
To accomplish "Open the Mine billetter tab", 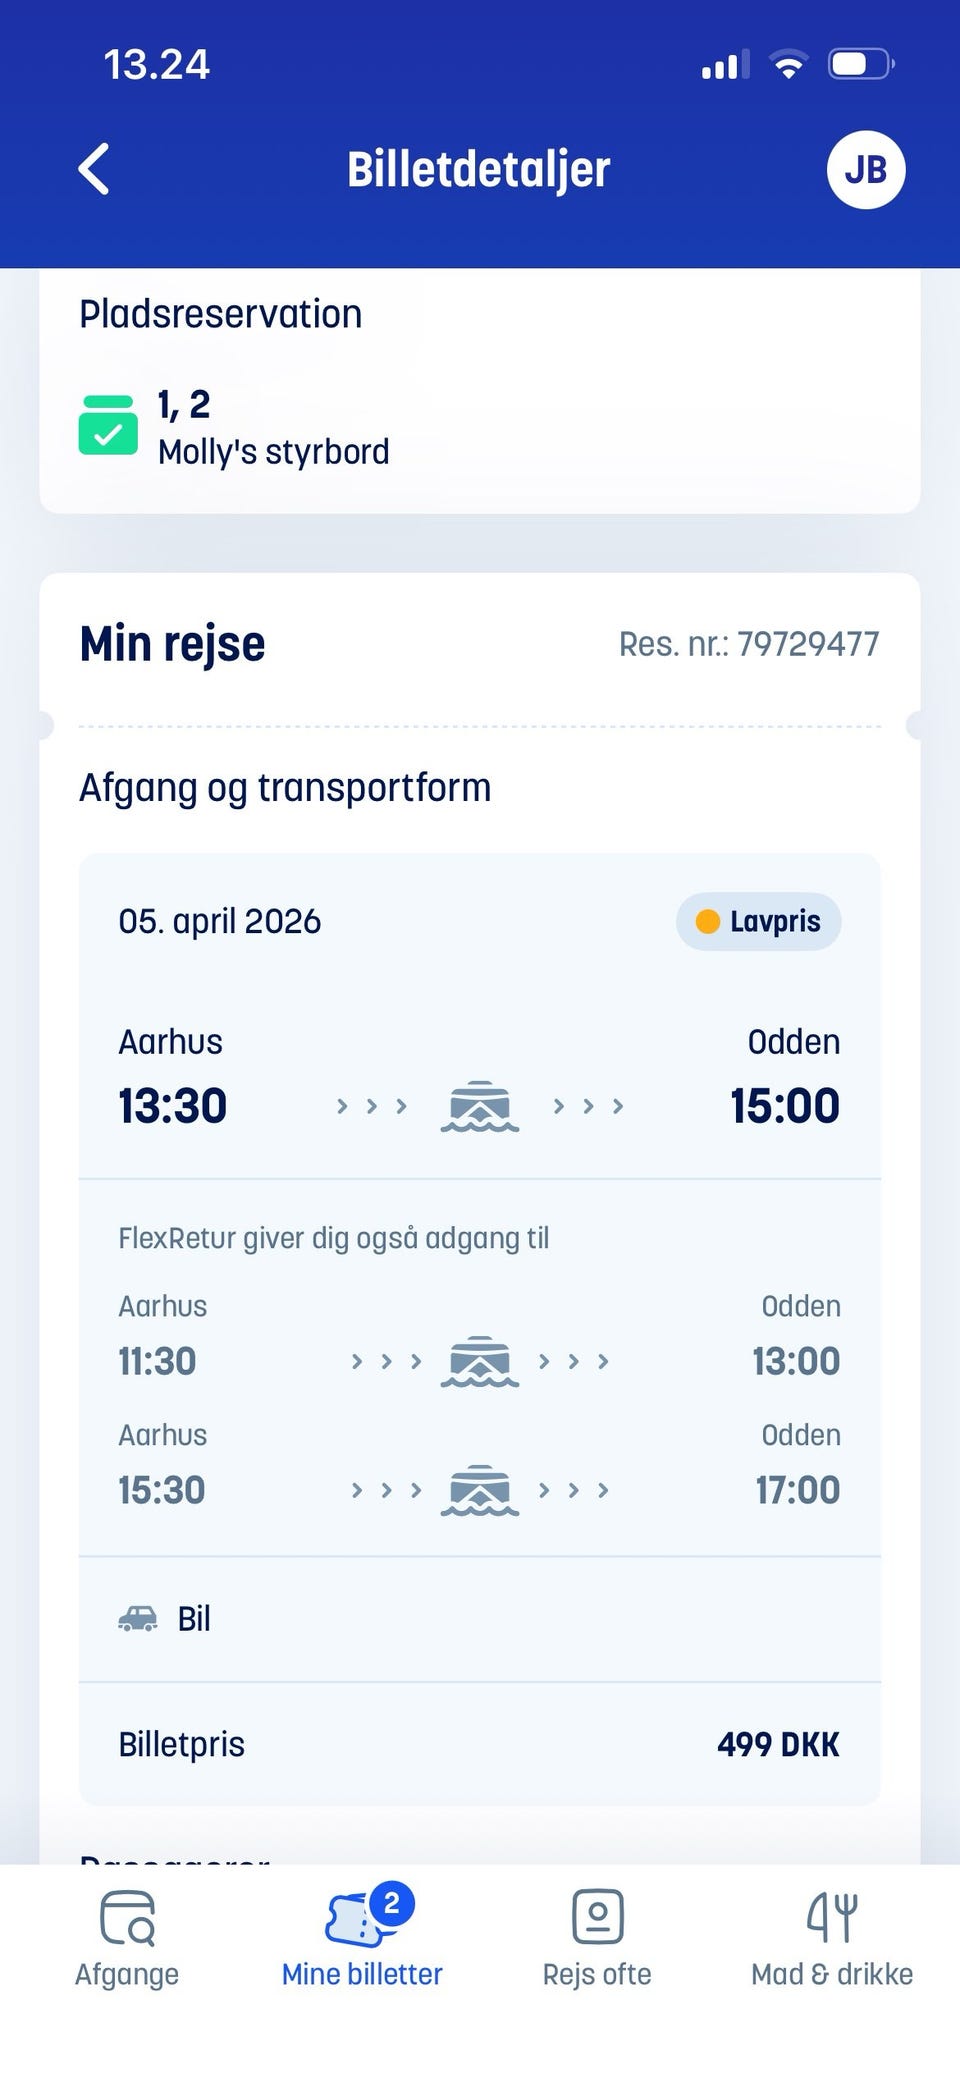I will click(x=362, y=1935).
